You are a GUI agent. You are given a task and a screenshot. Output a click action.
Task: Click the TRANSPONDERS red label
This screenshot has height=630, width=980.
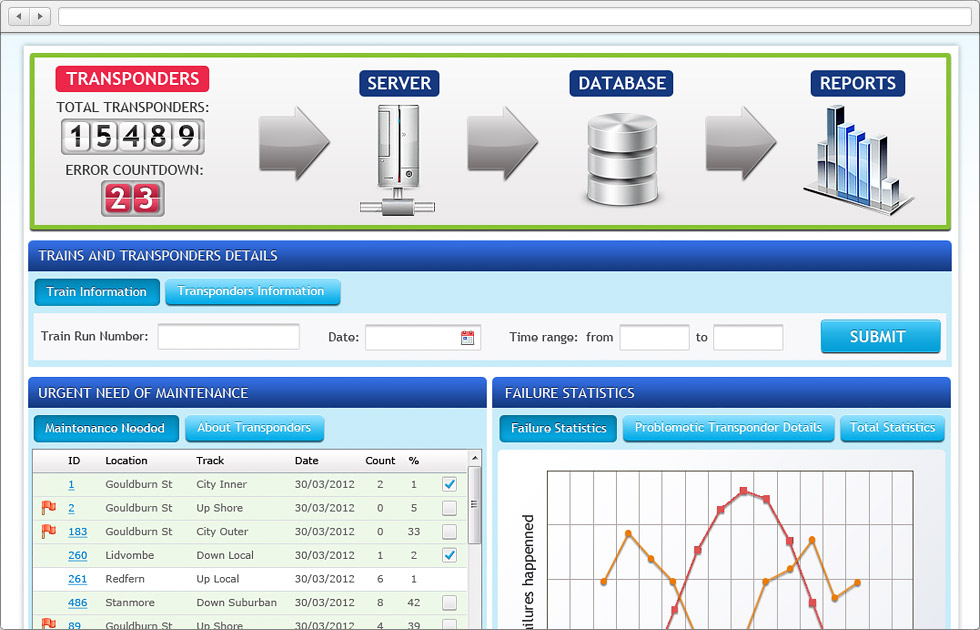point(132,79)
